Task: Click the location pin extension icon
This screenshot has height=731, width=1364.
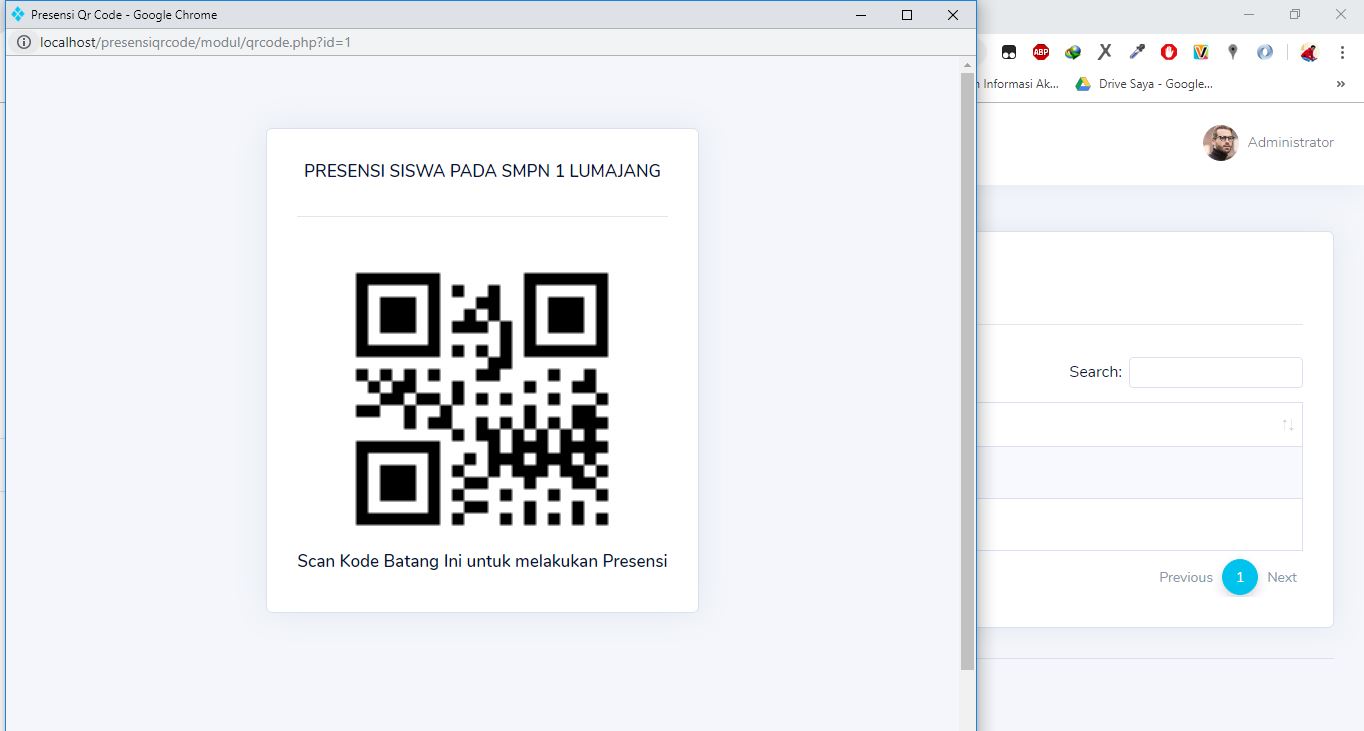Action: [x=1232, y=51]
